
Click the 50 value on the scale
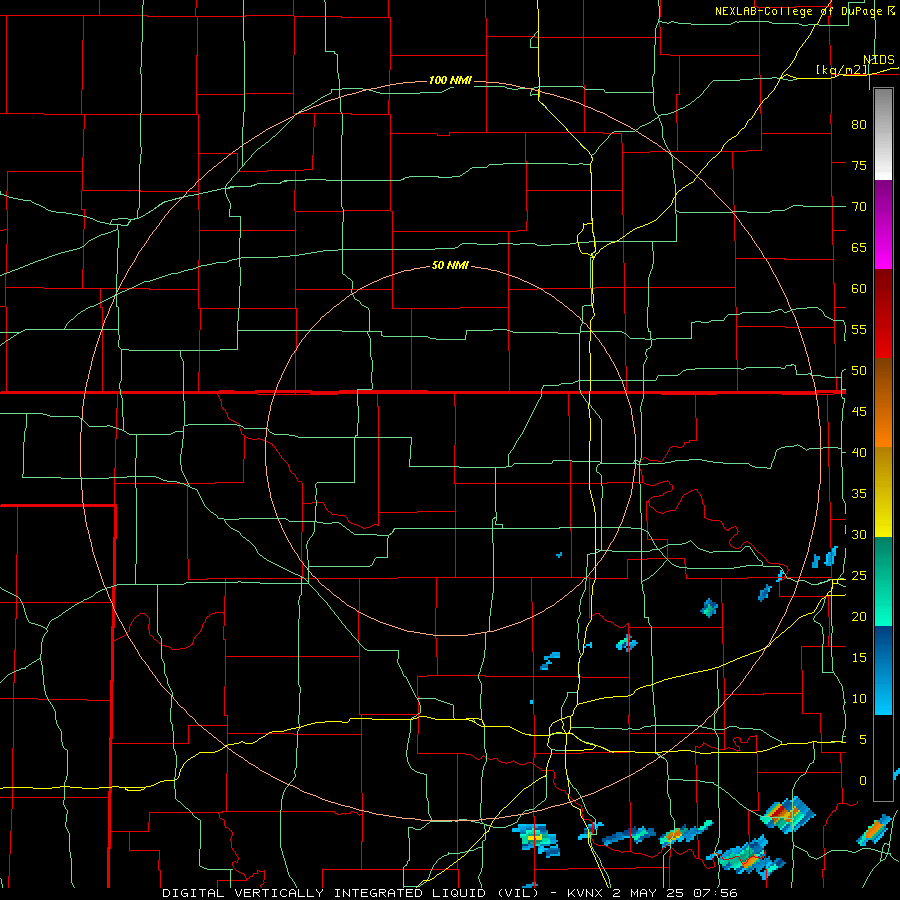coord(859,371)
